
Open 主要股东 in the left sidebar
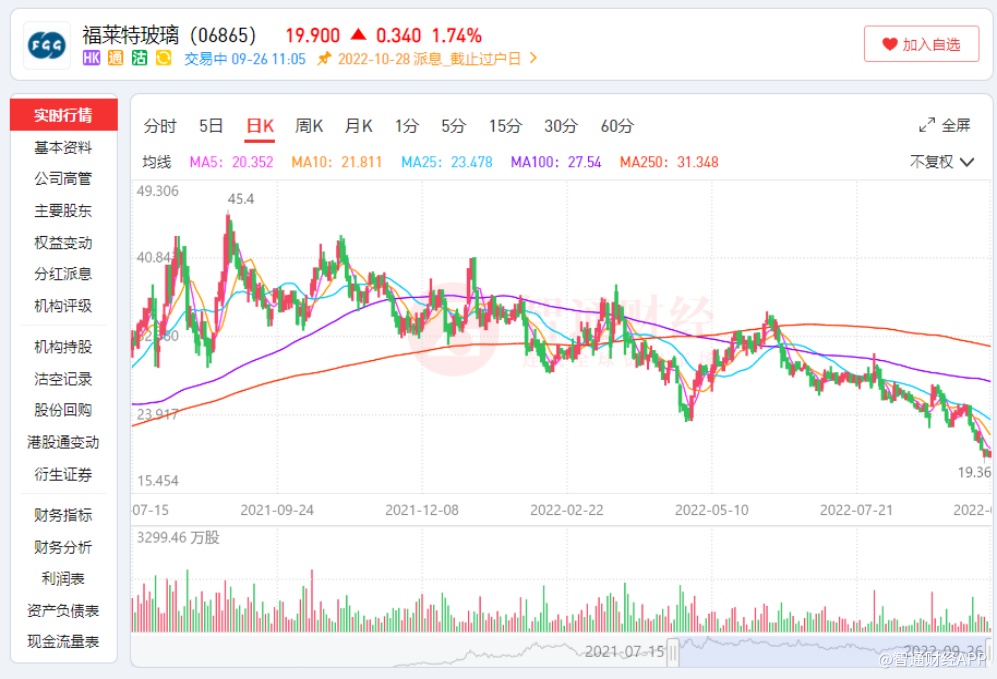pyautogui.click(x=63, y=211)
